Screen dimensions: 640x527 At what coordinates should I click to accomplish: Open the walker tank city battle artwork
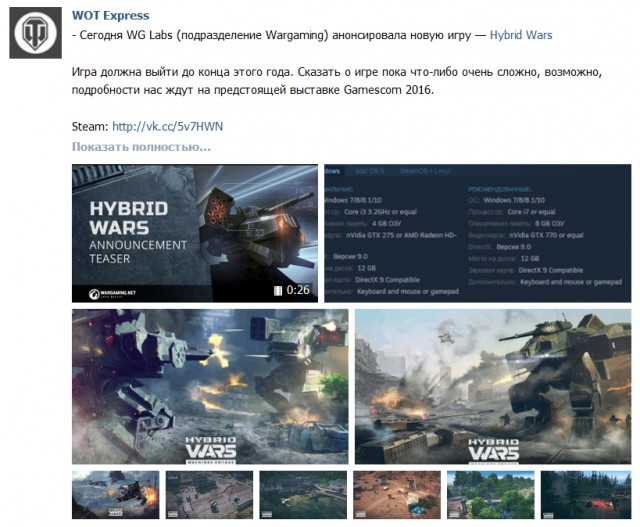pos(493,386)
